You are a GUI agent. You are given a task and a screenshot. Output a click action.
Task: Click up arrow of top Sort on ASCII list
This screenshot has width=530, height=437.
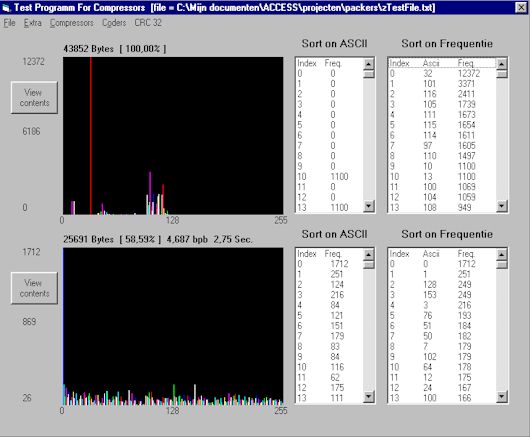click(368, 64)
